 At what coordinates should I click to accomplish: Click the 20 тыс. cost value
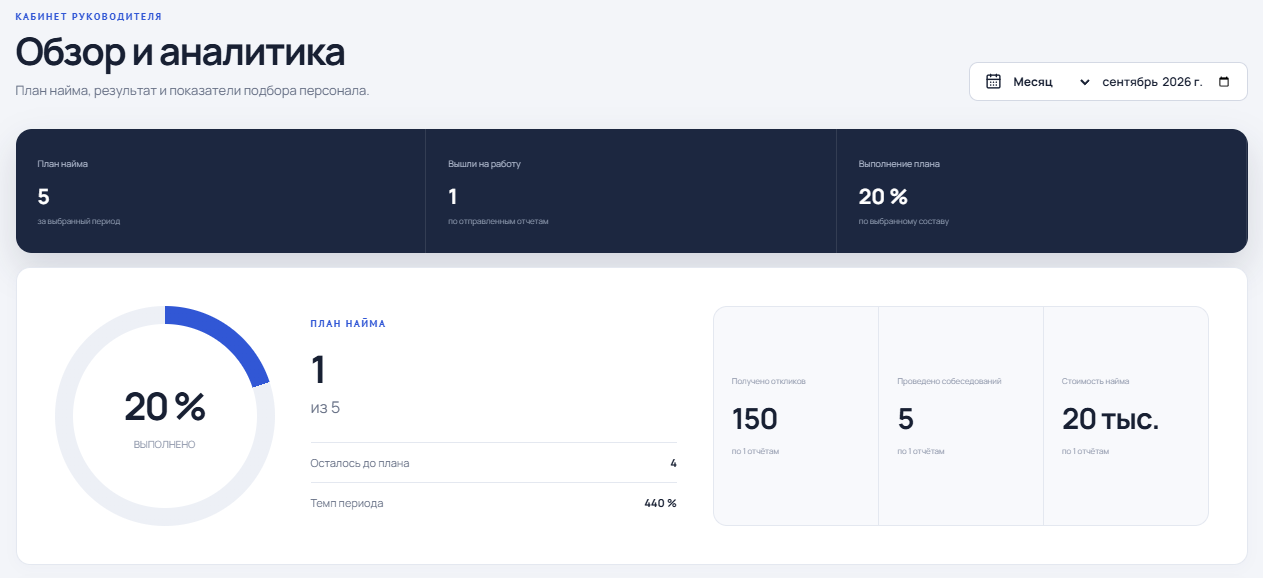(1111, 419)
